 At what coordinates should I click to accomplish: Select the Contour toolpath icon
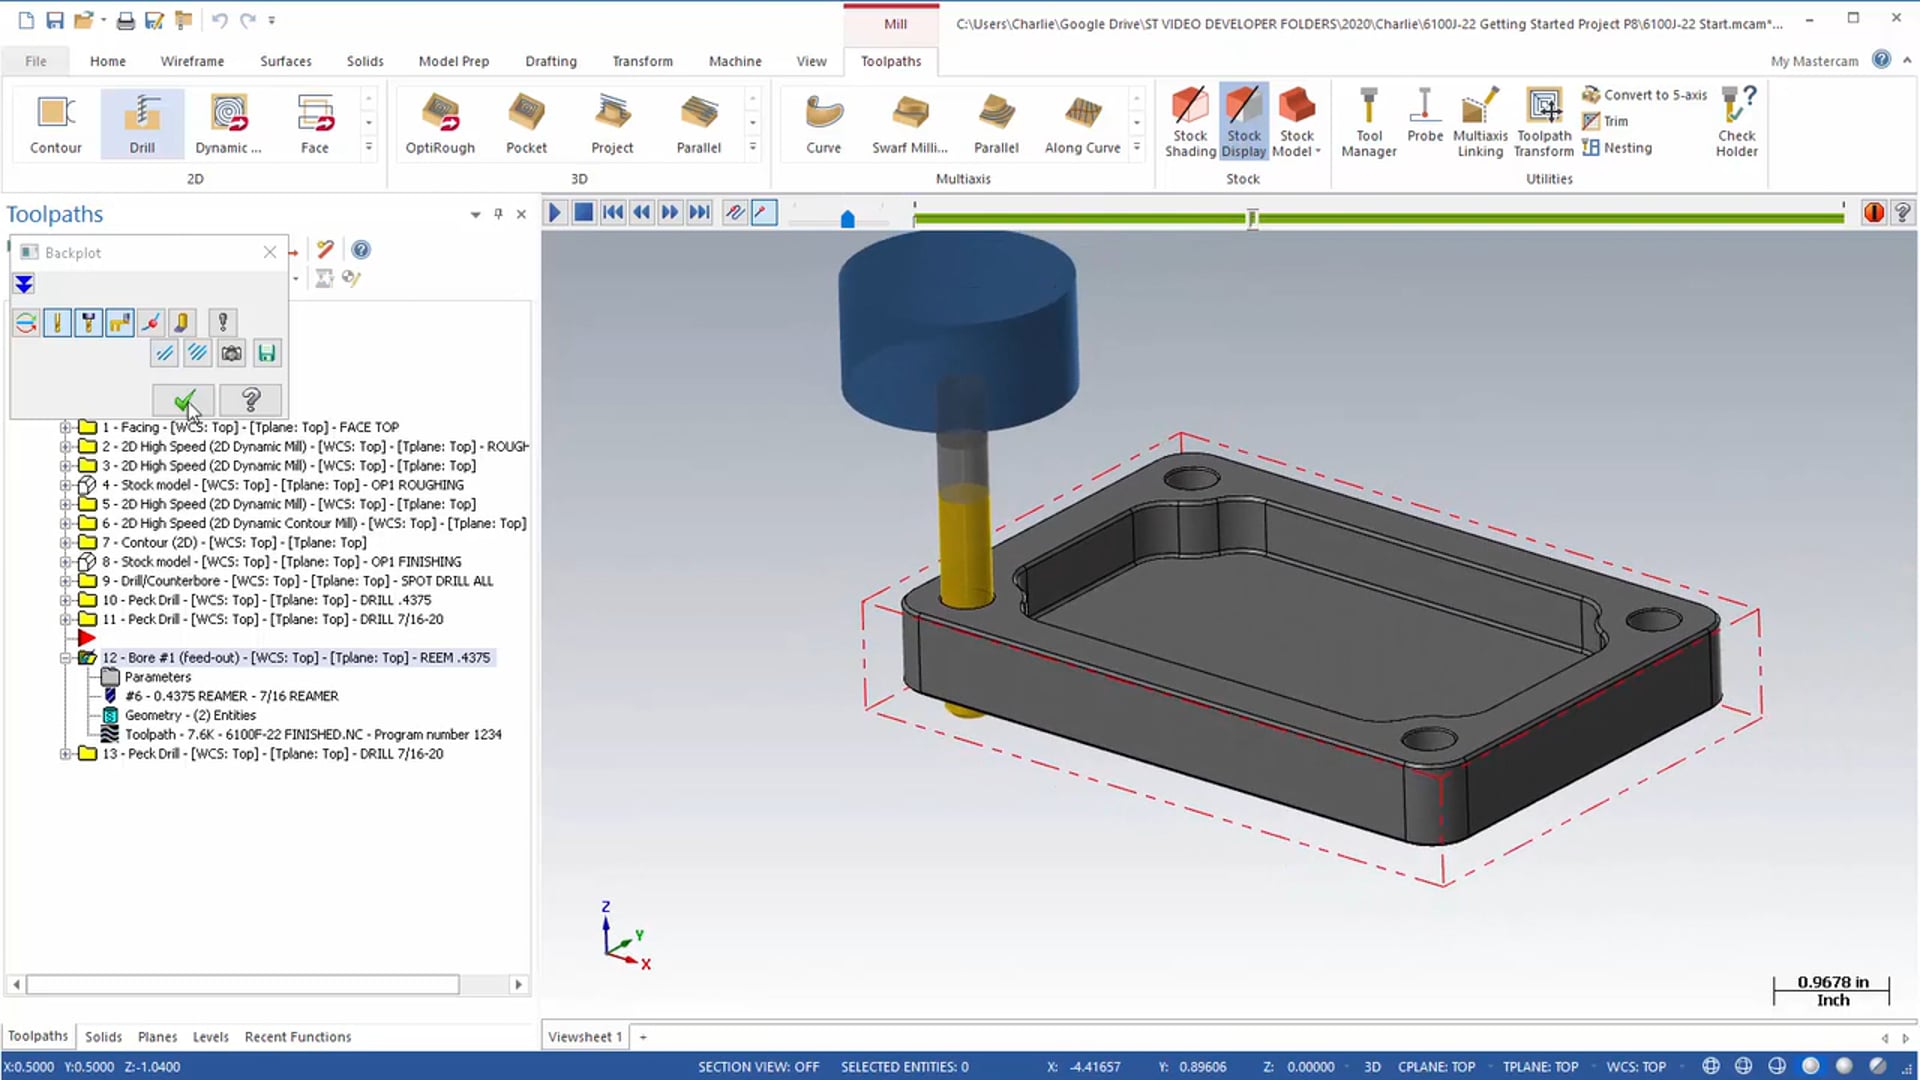tap(55, 119)
